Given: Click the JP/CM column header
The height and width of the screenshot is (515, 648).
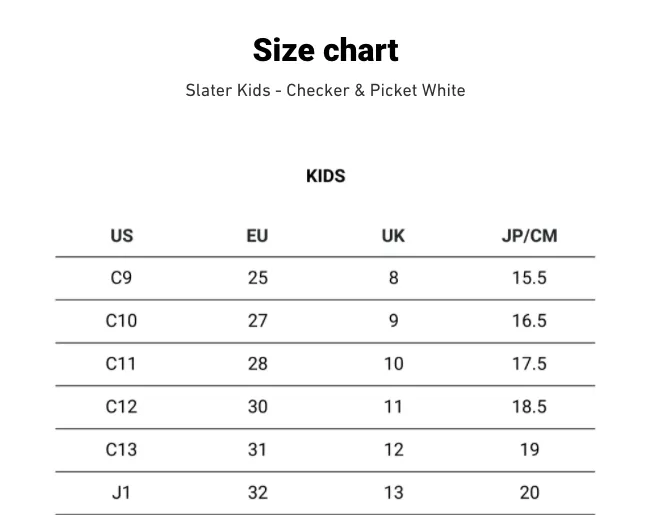Looking at the screenshot, I should (529, 236).
